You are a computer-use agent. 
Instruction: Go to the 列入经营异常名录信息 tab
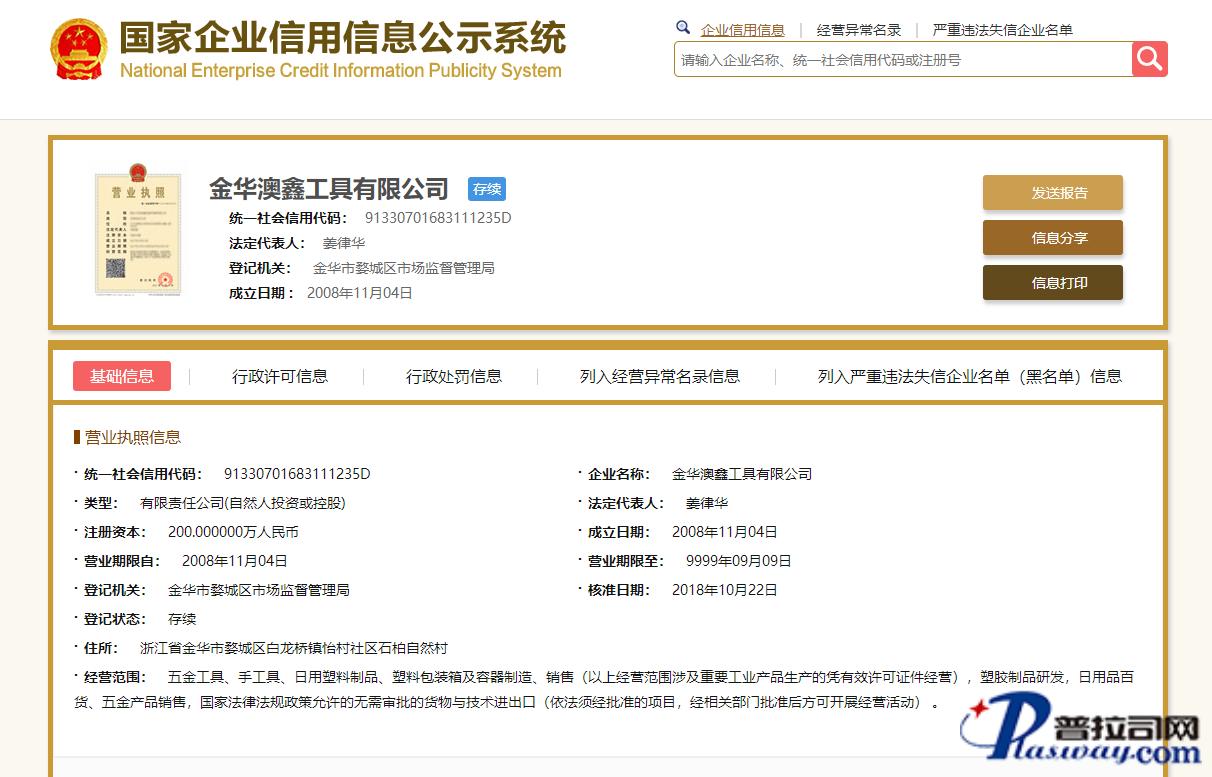660,376
